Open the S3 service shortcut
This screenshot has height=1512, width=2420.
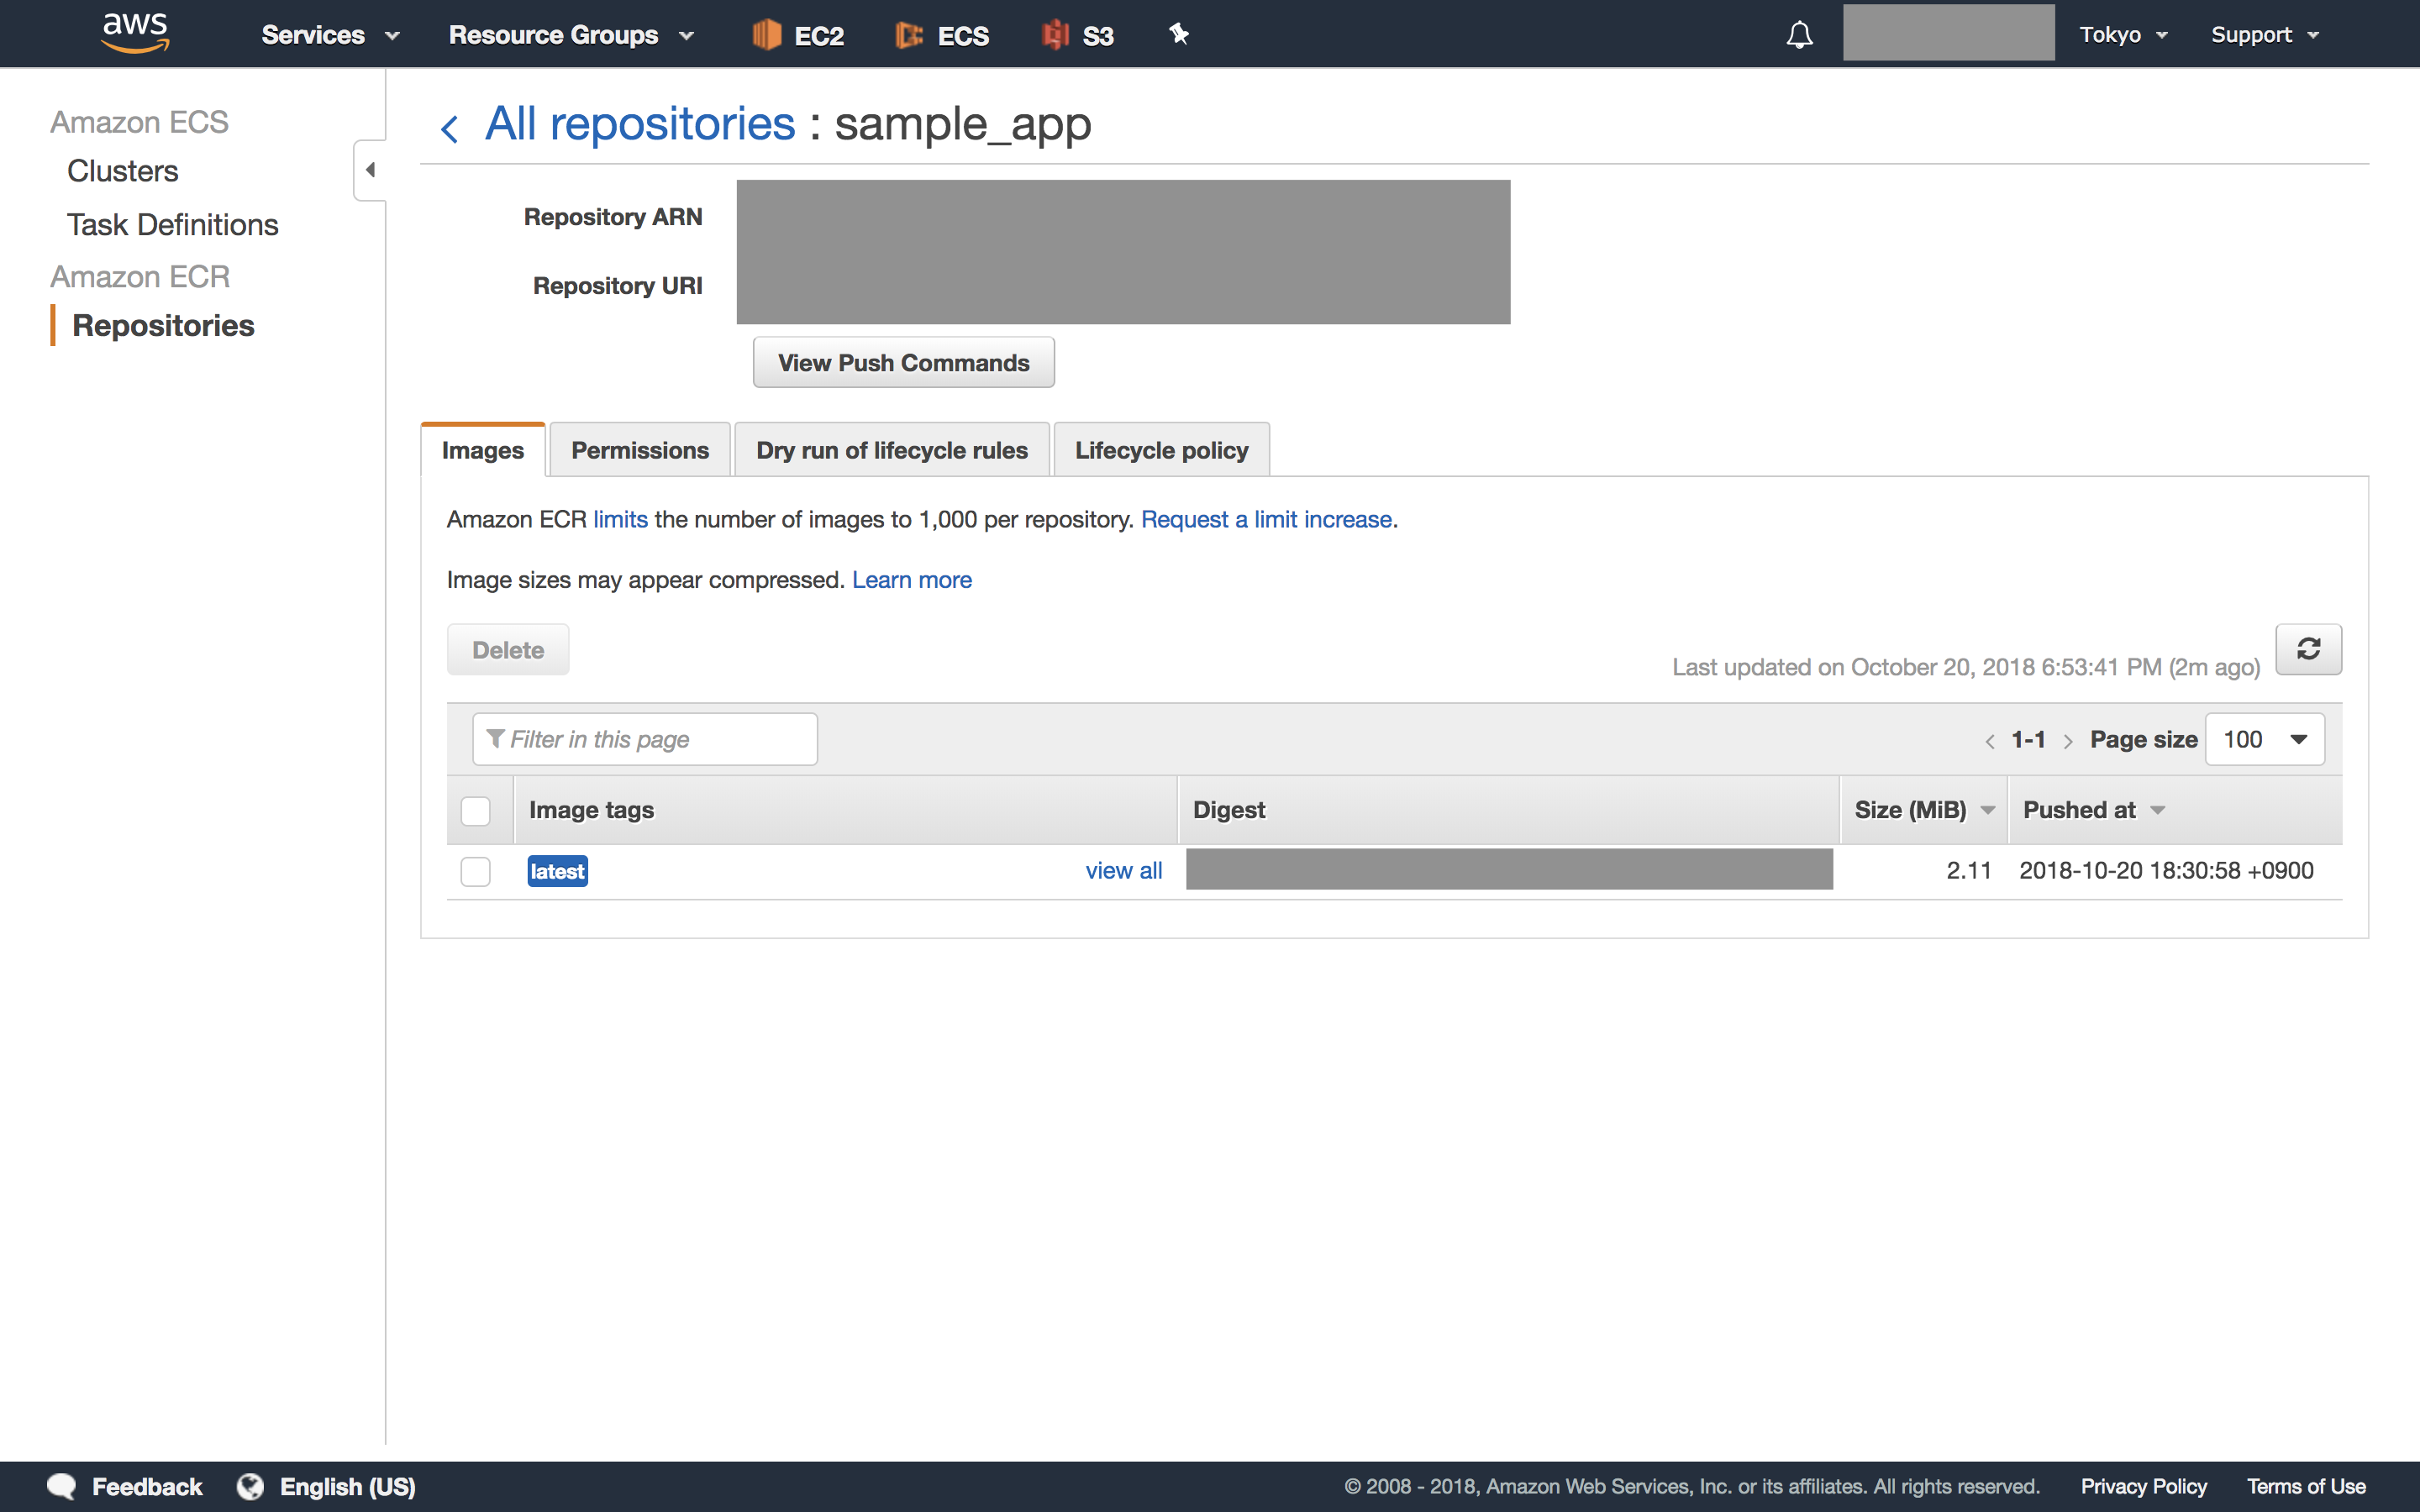click(x=1077, y=33)
